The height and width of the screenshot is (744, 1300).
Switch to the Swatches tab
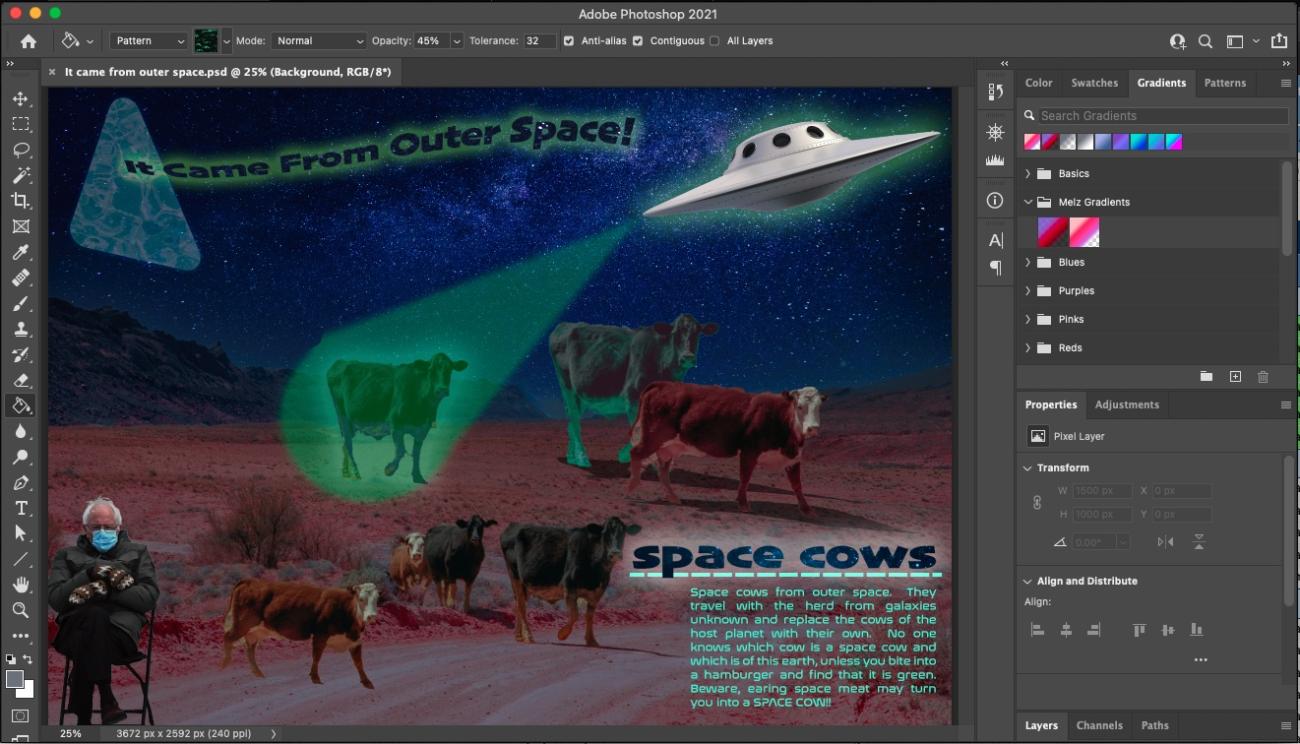[x=1094, y=83]
